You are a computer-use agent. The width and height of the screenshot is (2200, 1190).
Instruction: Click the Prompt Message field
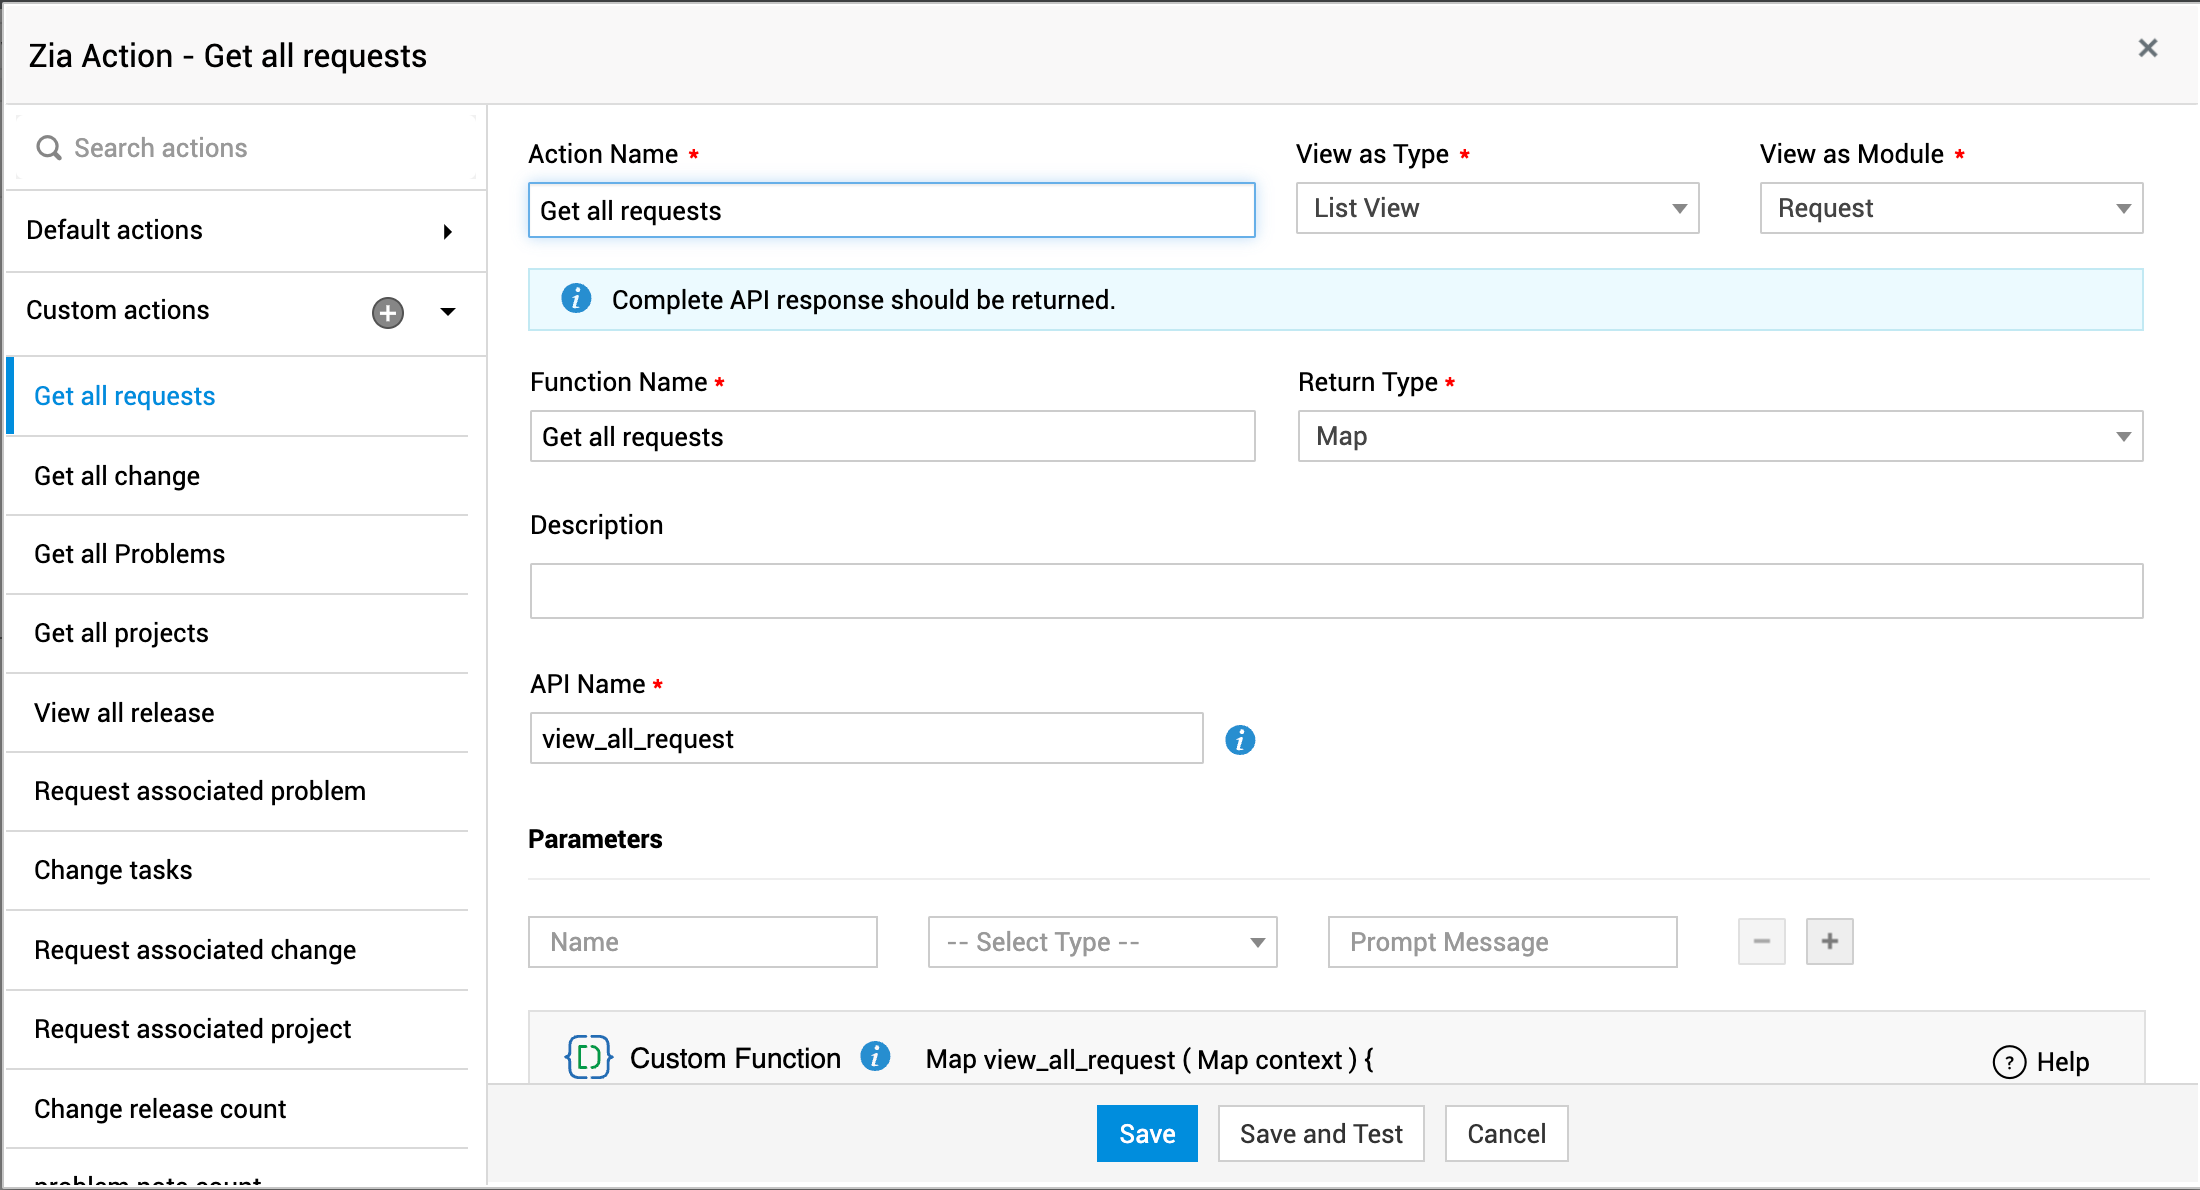(x=1502, y=942)
